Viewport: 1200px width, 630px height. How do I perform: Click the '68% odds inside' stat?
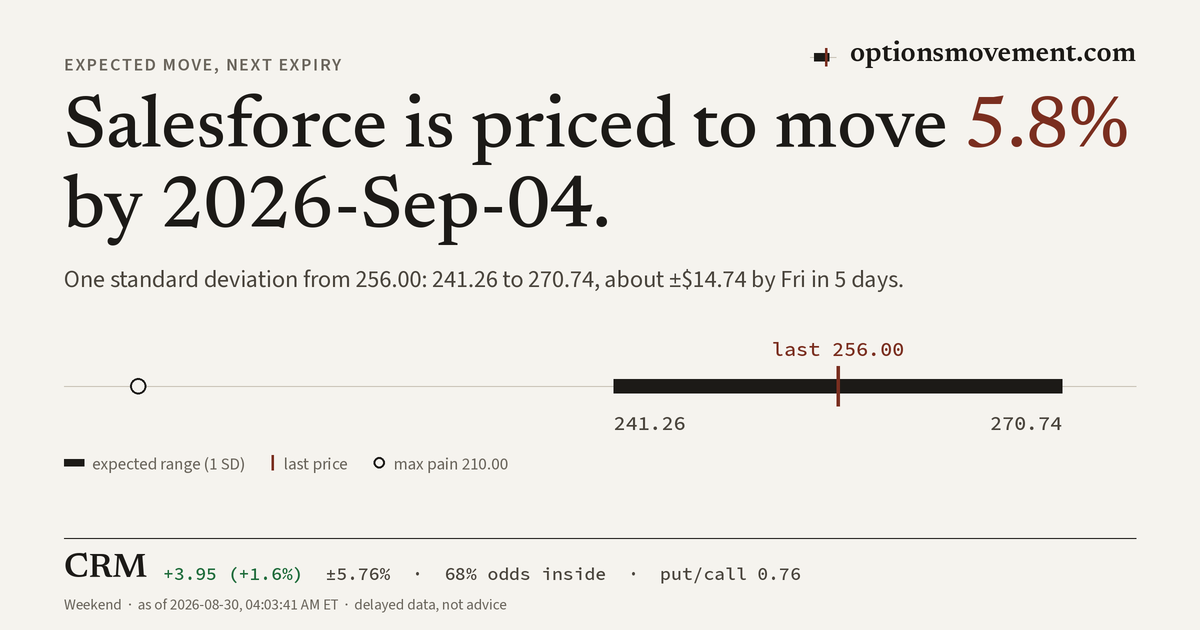pos(525,574)
